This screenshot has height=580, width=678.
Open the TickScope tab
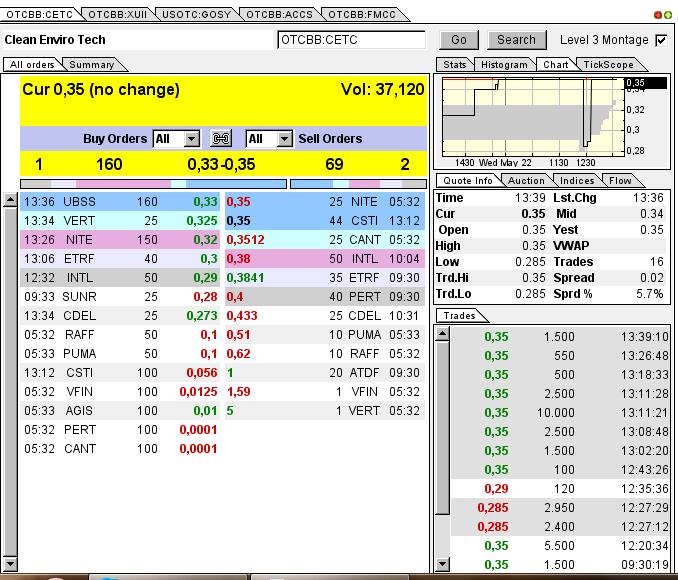(608, 65)
